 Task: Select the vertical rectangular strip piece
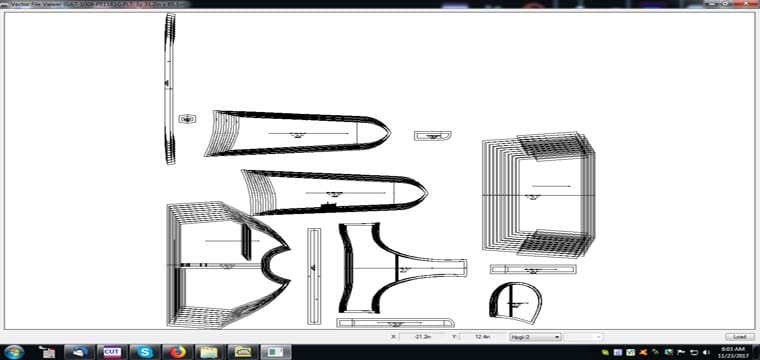pyautogui.click(x=314, y=276)
